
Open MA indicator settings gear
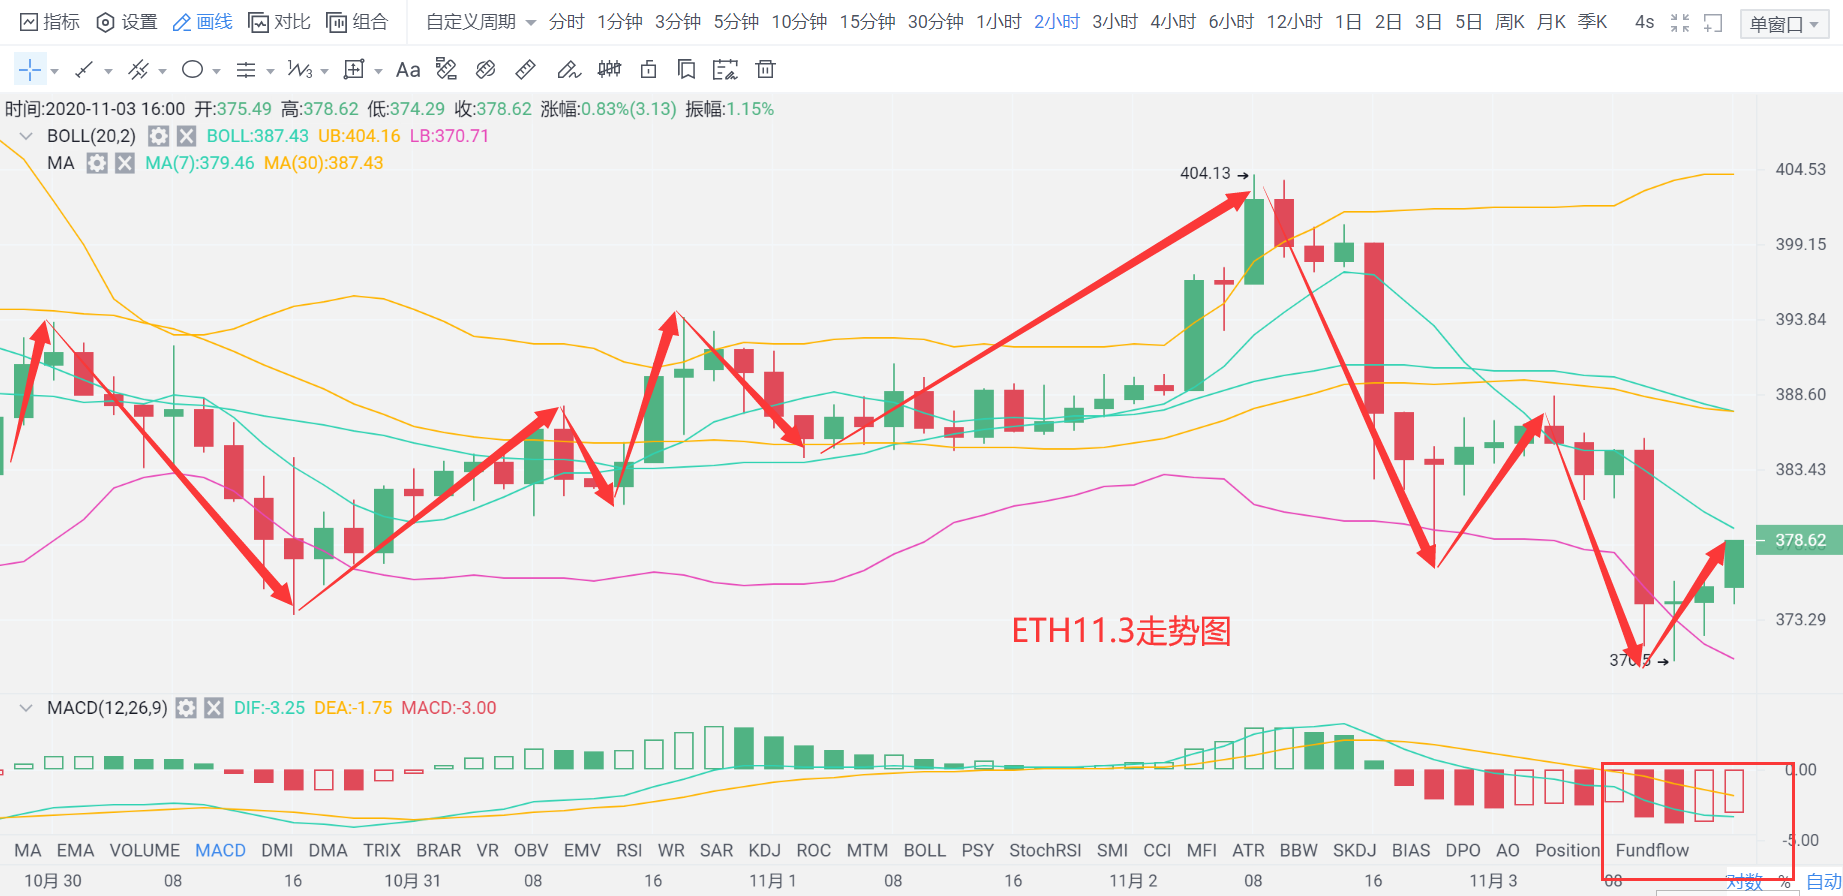[x=96, y=163]
